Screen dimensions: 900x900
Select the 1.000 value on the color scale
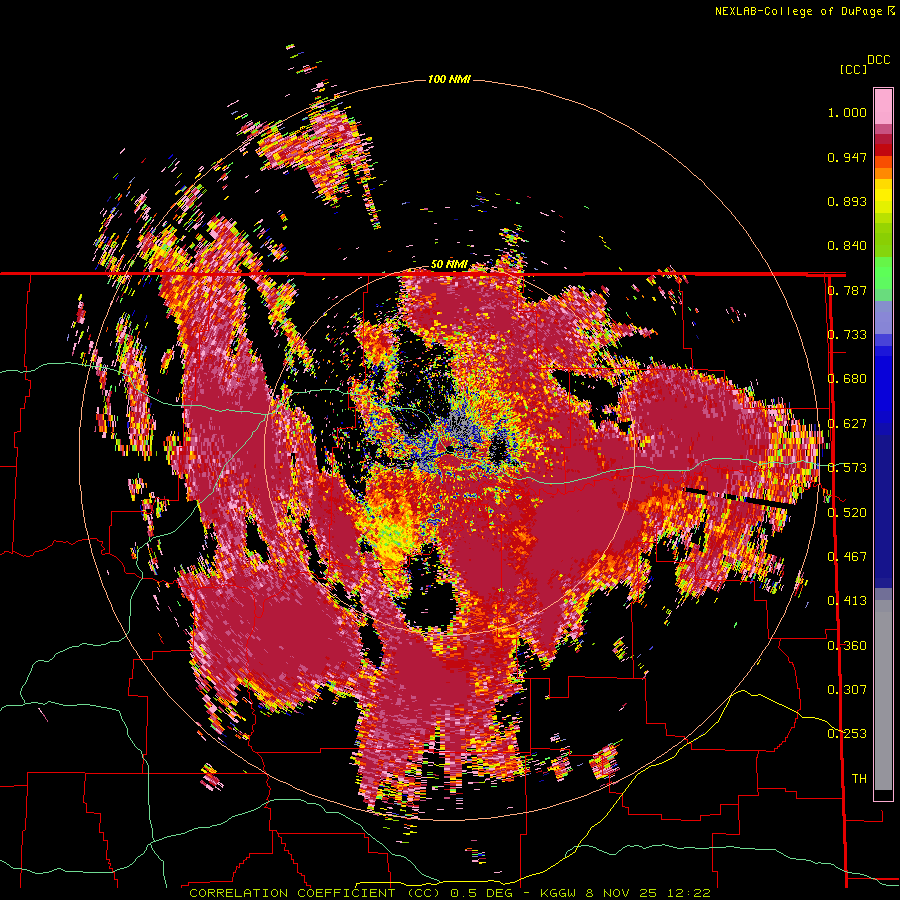click(847, 112)
